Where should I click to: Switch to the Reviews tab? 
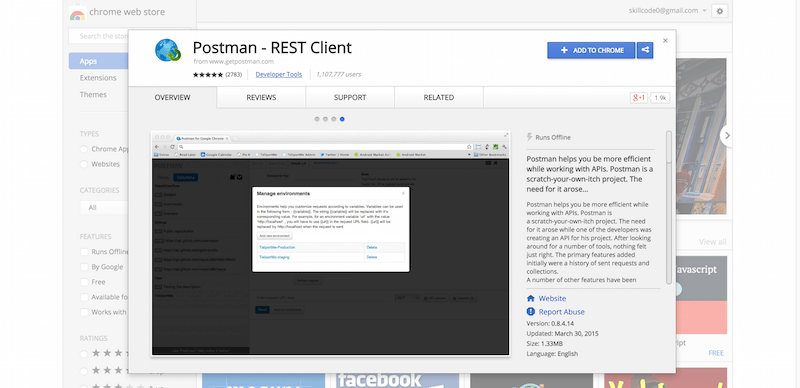click(x=261, y=98)
